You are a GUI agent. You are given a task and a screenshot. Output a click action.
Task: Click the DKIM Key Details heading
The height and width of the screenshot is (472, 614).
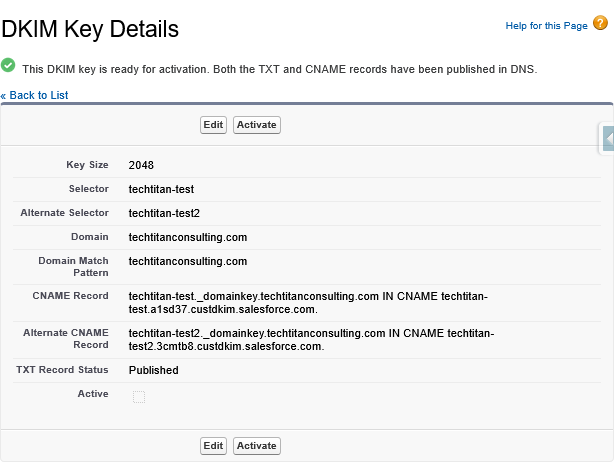pyautogui.click(x=90, y=29)
